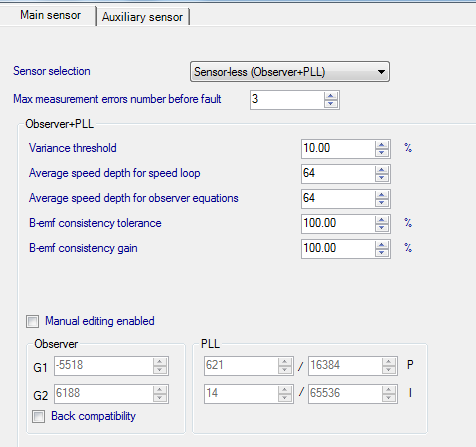Click the Observer G2 value field
This screenshot has height=447, width=476.
coord(103,394)
